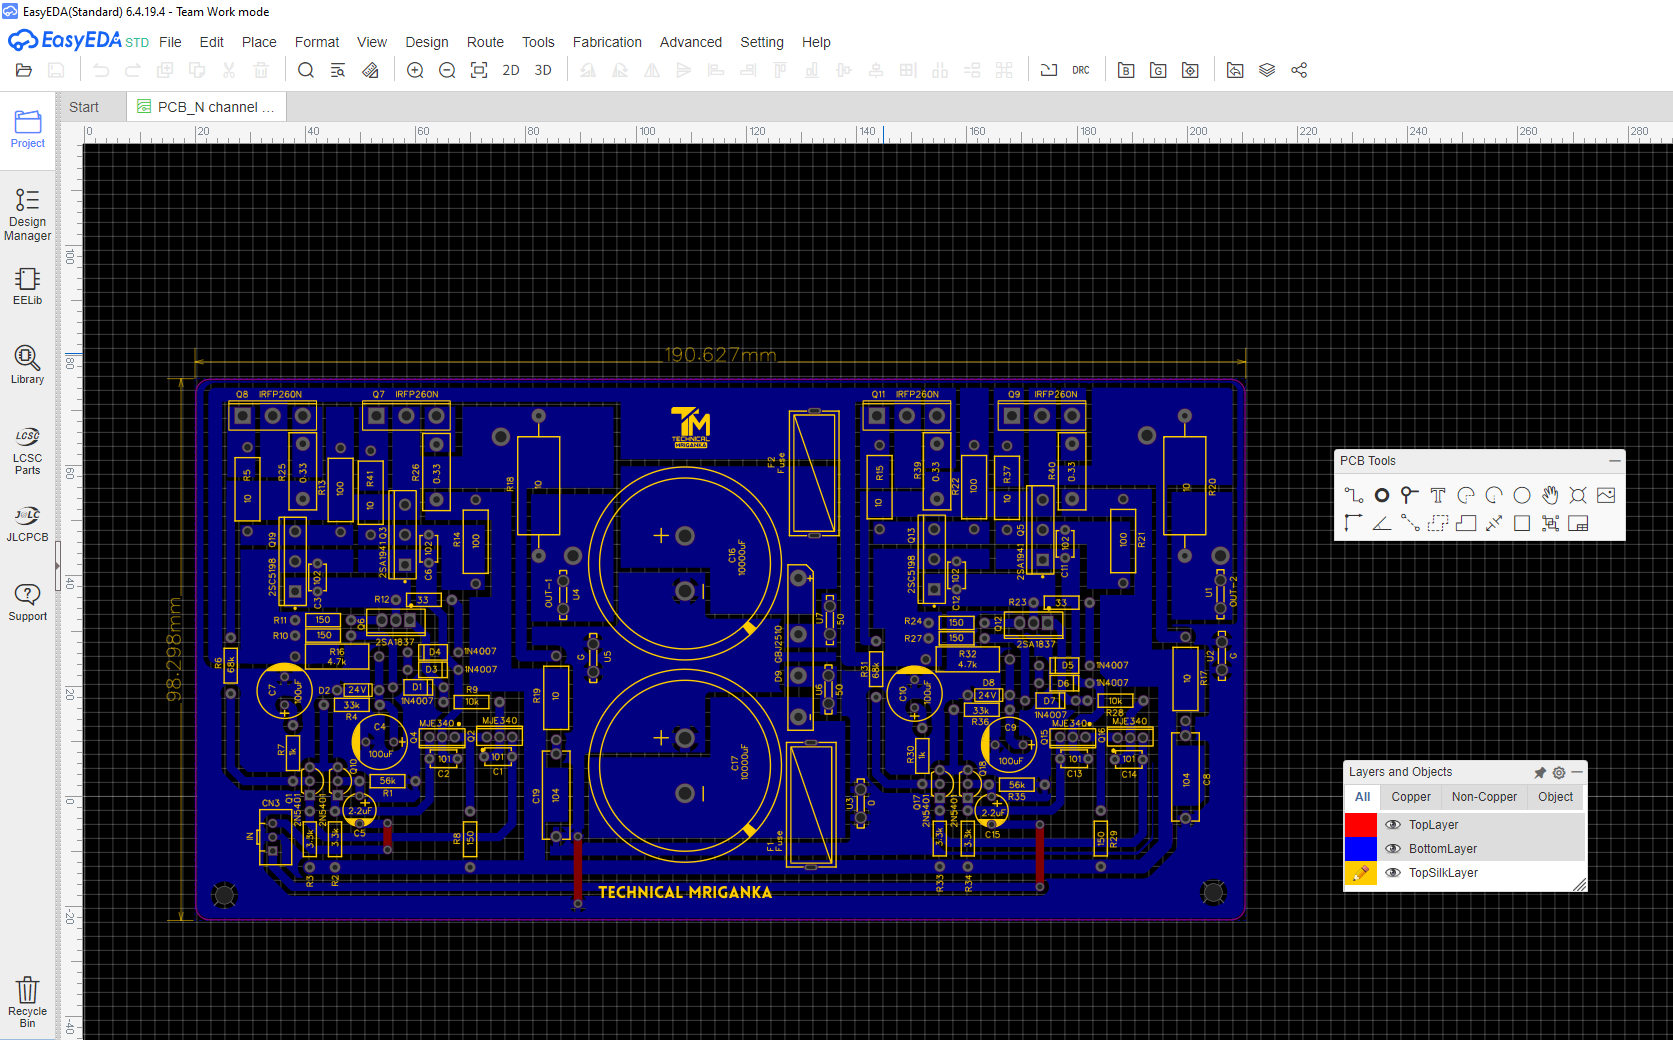Select the Dimension measure tool in PCB Tools
This screenshot has width=1673, height=1040.
point(1494,523)
